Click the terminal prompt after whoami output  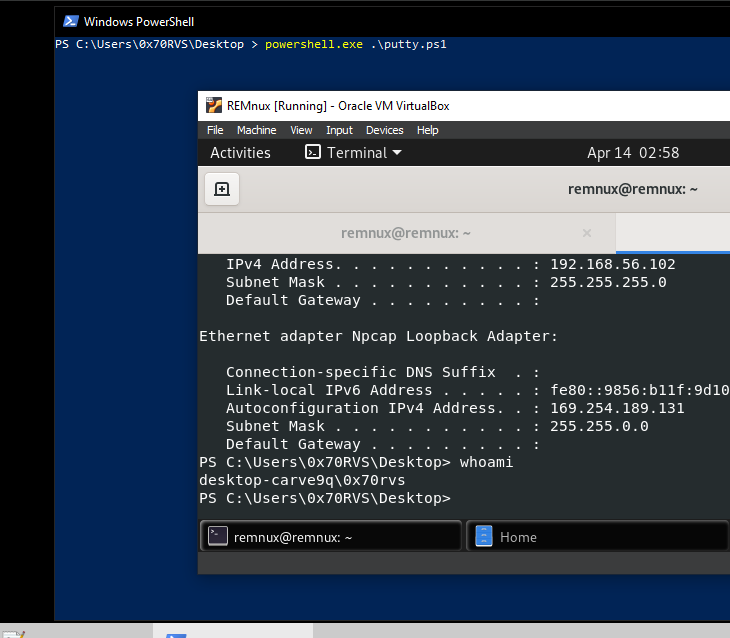325,498
